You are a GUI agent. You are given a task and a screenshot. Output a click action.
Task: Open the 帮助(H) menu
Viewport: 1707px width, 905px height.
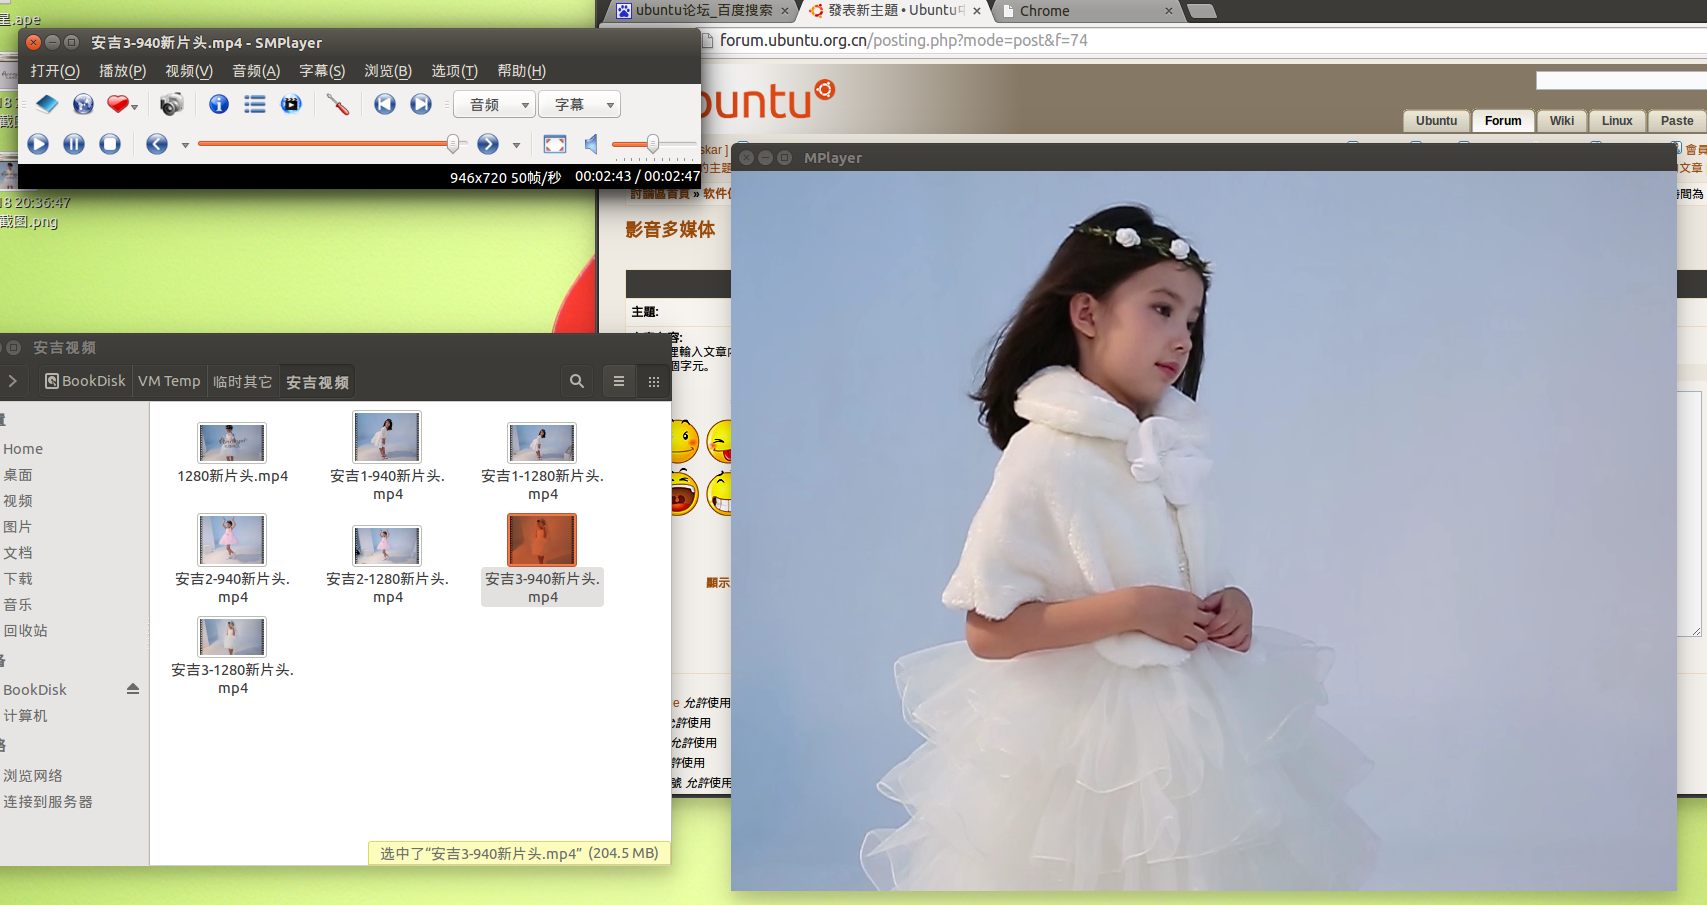[521, 71]
